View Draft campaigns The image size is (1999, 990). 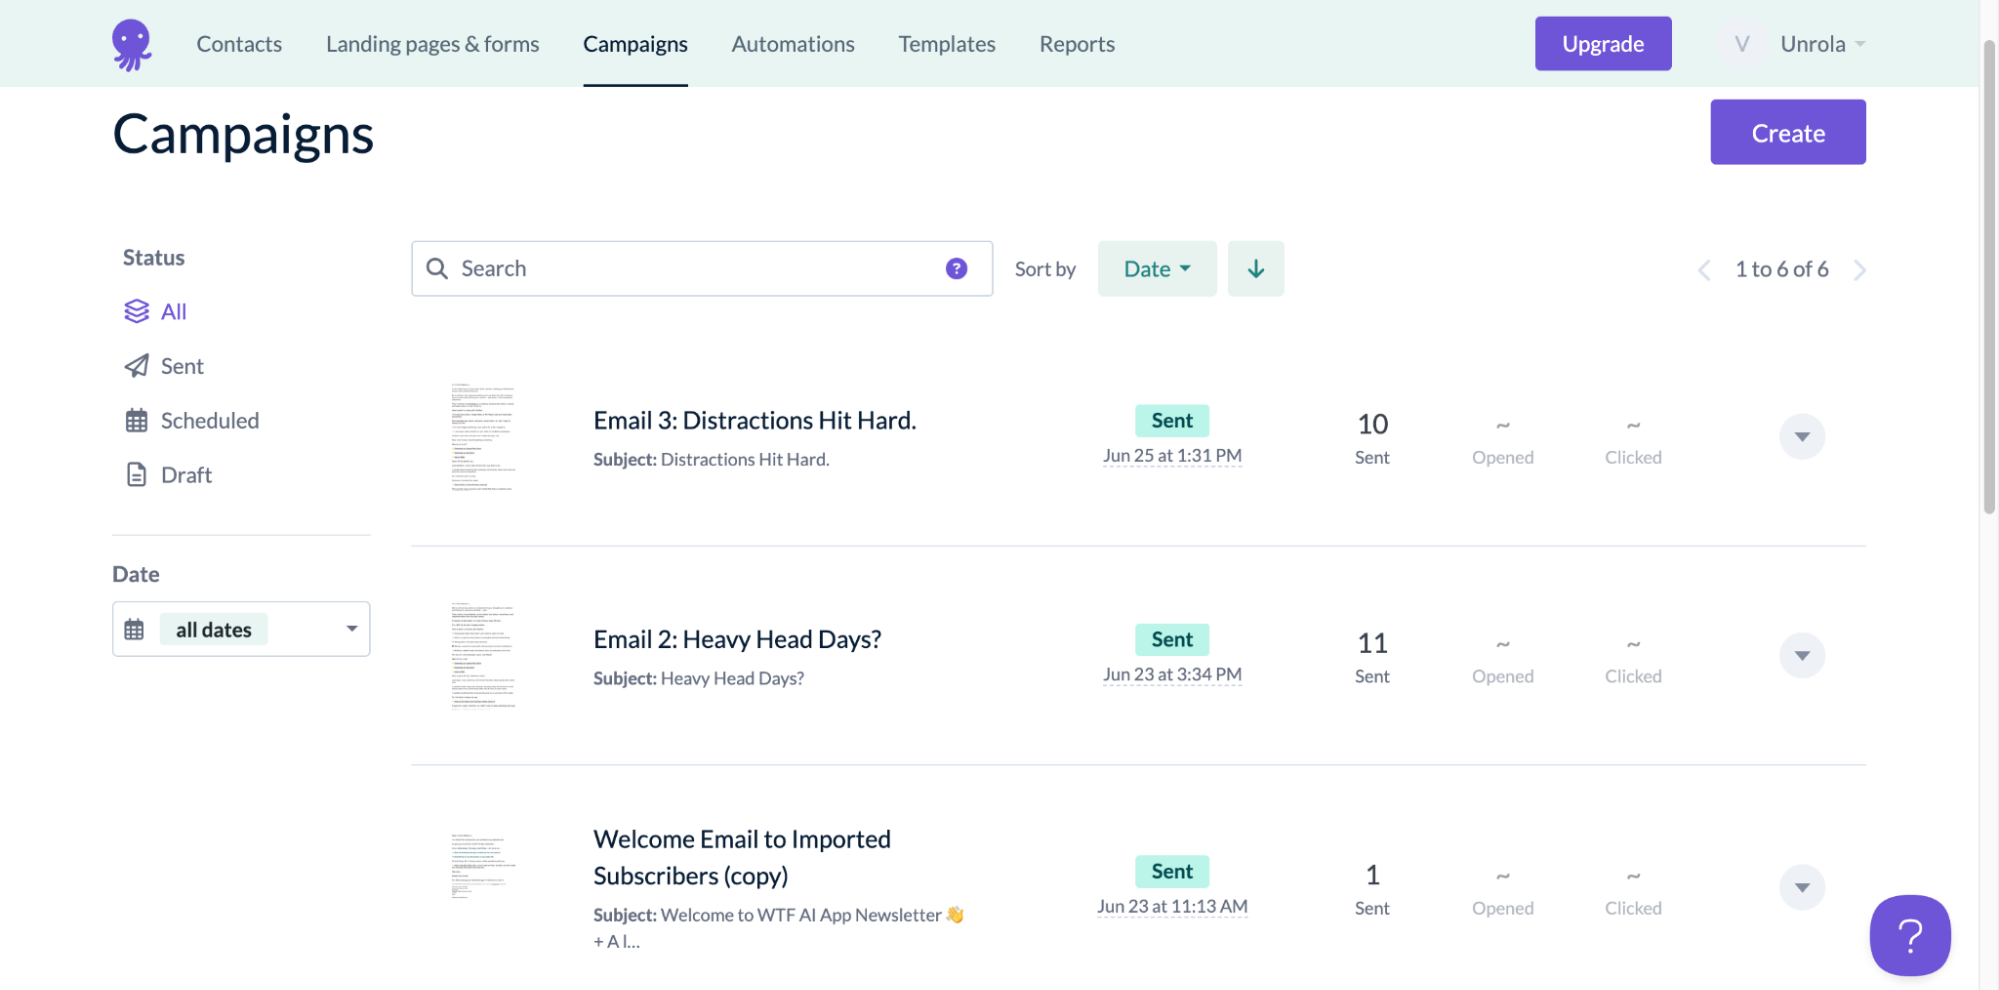tap(186, 474)
